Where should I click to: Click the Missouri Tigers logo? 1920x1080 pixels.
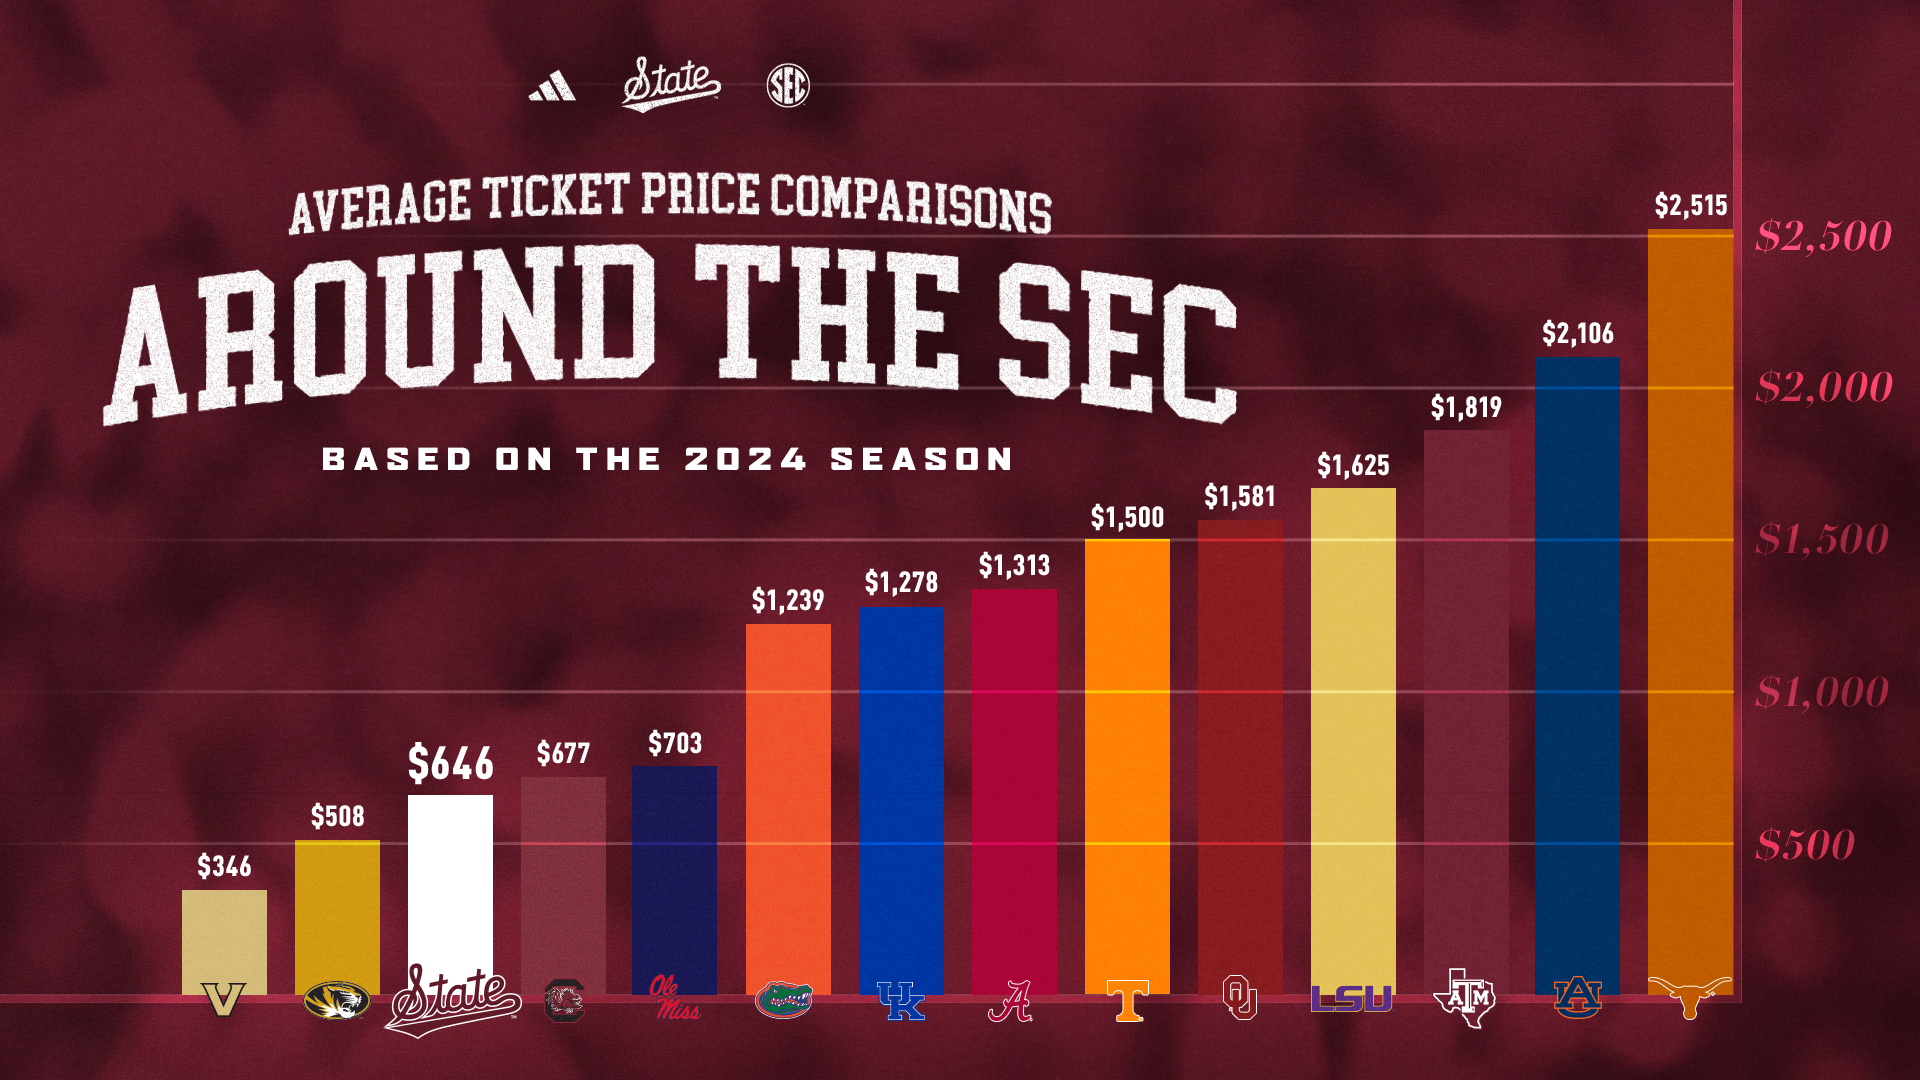click(337, 1000)
